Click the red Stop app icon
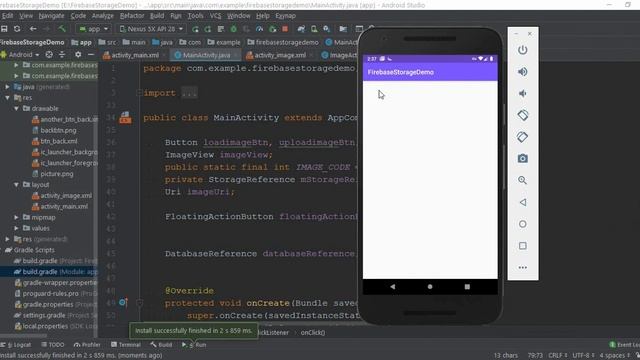The image size is (640, 360). (285, 29)
